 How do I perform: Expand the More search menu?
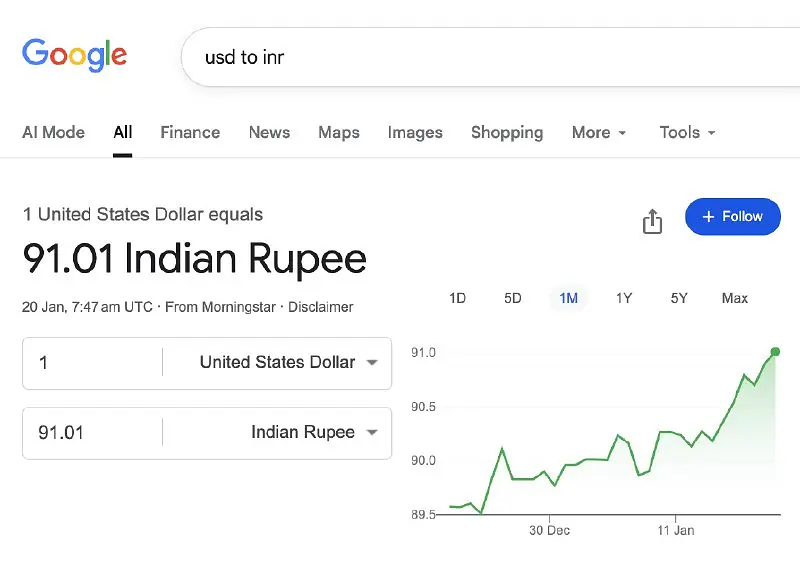pos(599,132)
